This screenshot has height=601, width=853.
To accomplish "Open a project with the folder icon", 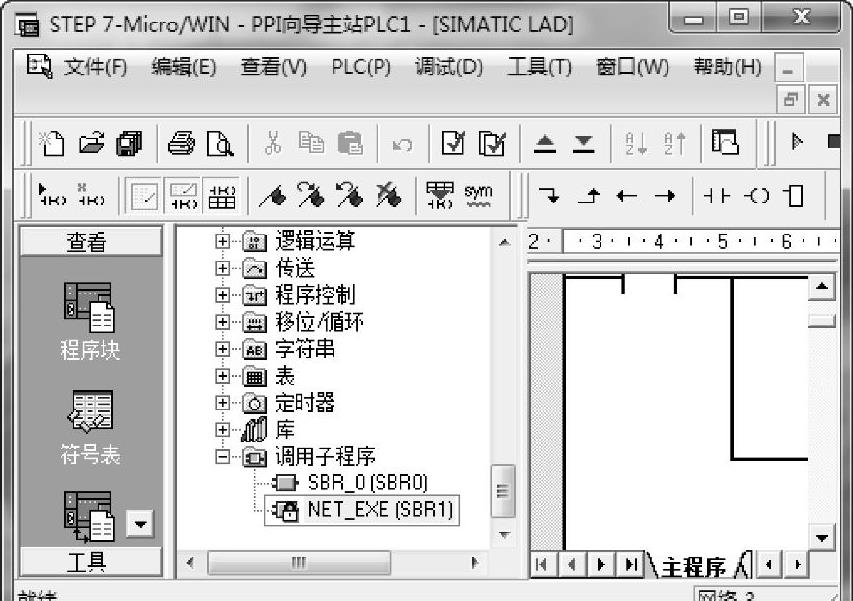I will click(91, 144).
